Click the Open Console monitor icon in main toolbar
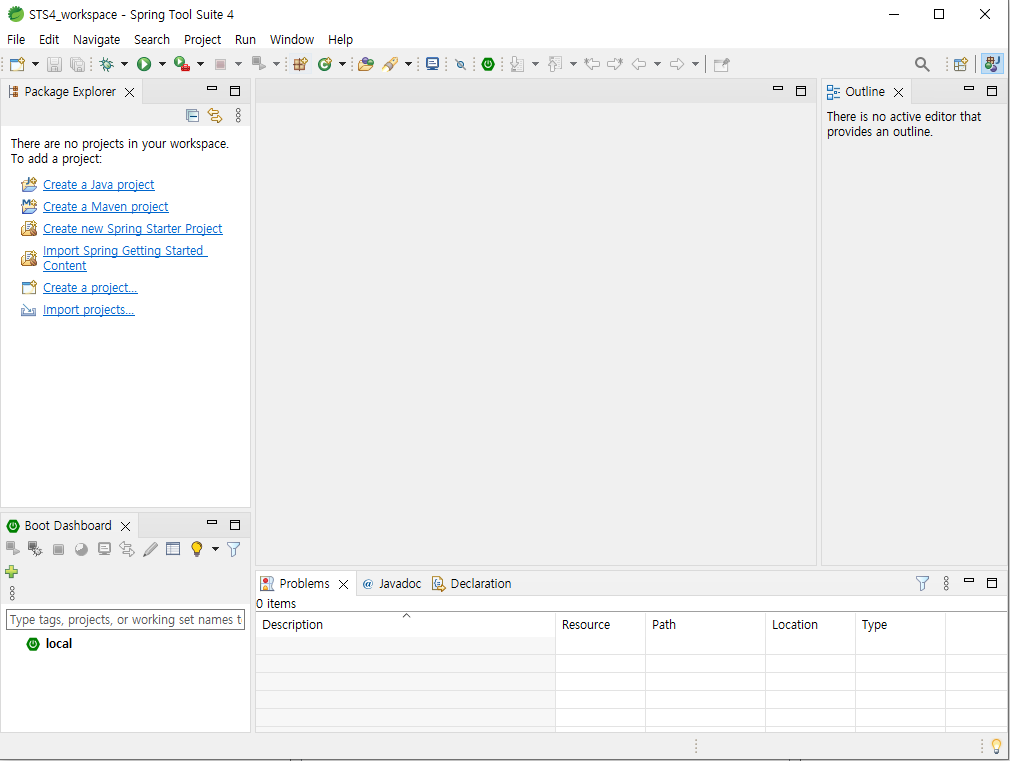 coord(433,64)
